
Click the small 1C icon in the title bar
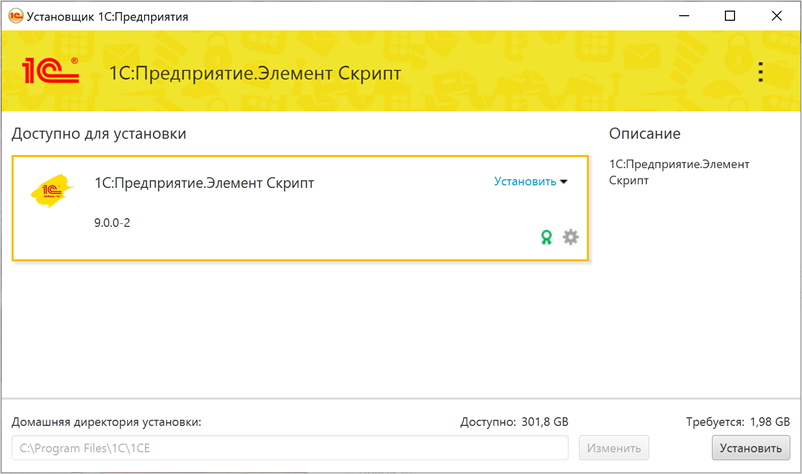[x=14, y=17]
